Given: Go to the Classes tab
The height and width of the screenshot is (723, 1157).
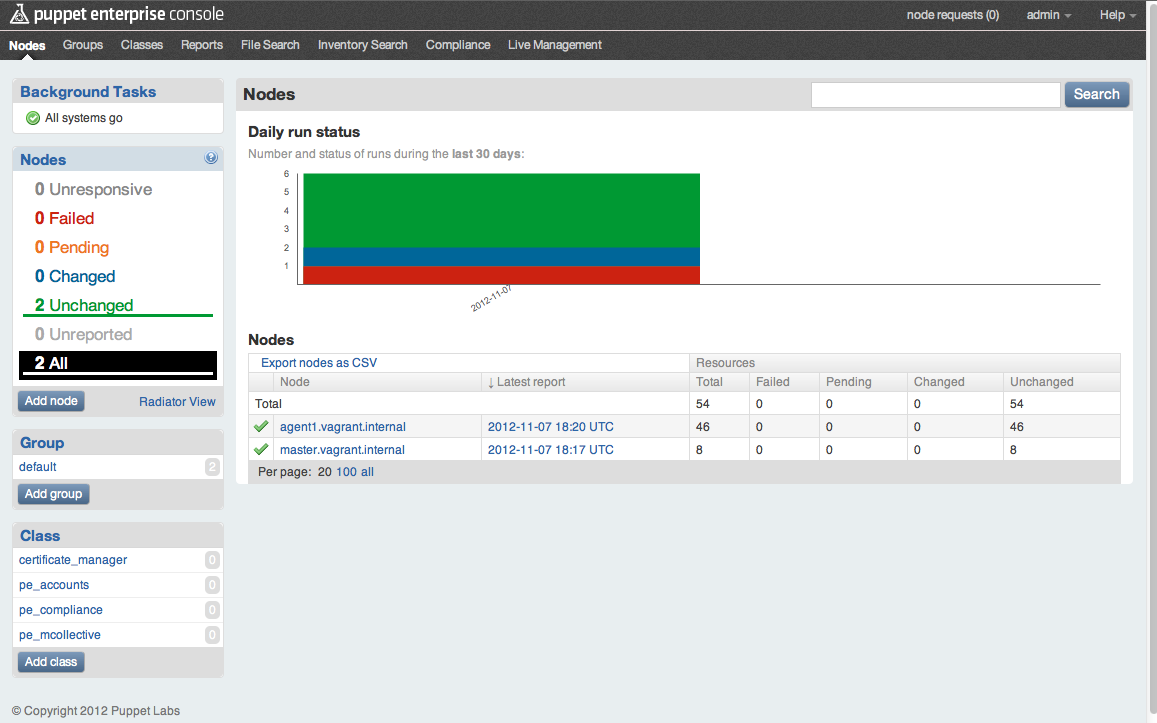Looking at the screenshot, I should click(142, 45).
